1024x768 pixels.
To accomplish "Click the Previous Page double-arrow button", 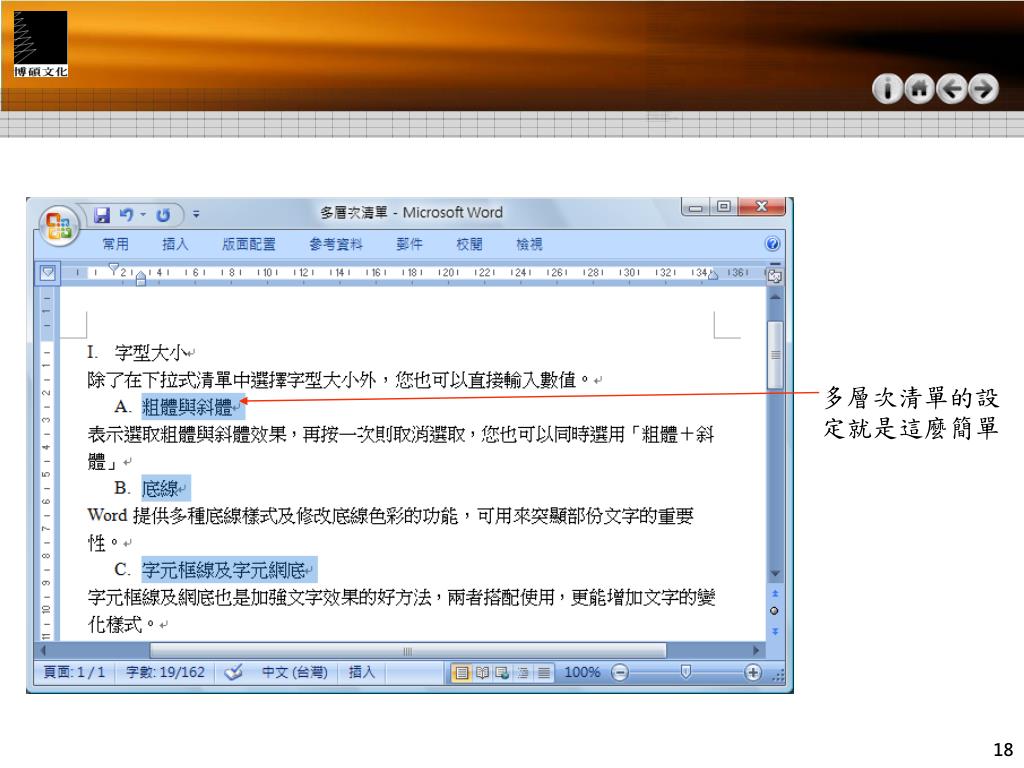I will 775,593.
